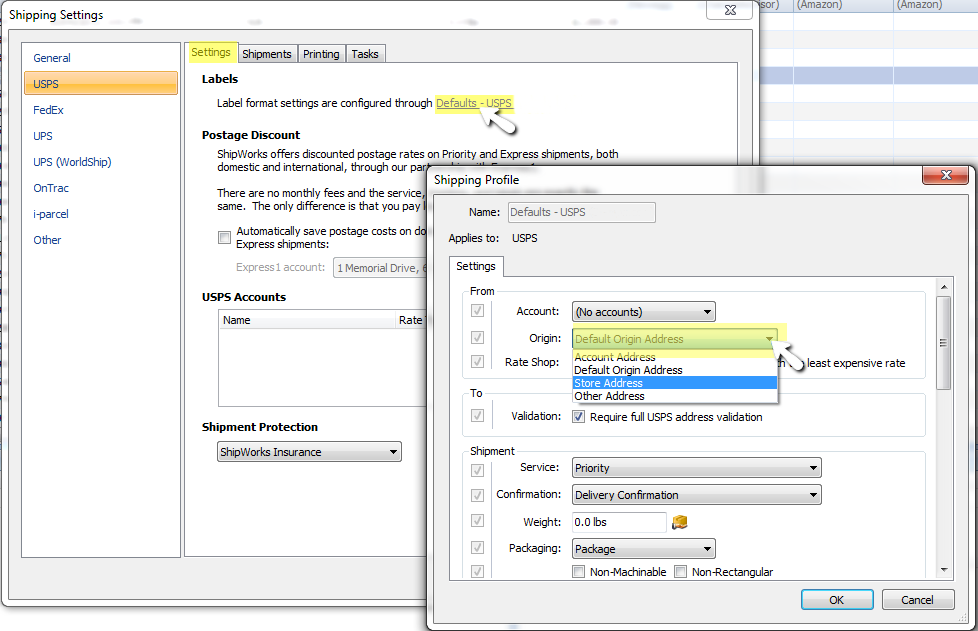Switch to the Tasks tab
The height and width of the screenshot is (631, 978).
(365, 54)
